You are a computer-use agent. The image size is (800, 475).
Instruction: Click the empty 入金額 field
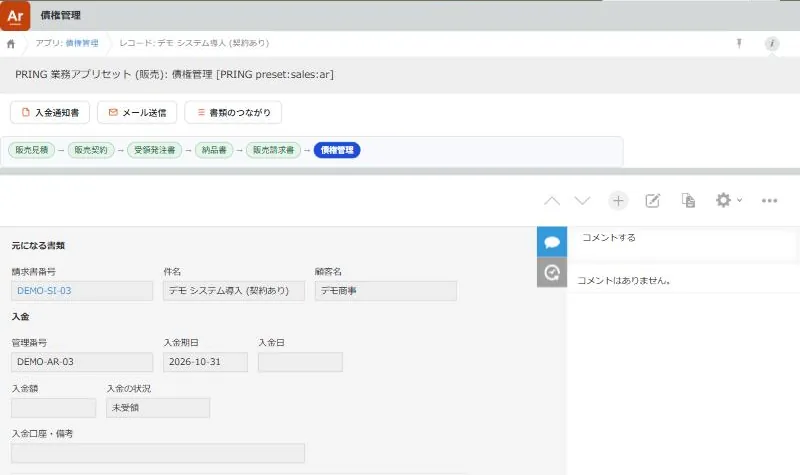pyautogui.click(x=54, y=408)
